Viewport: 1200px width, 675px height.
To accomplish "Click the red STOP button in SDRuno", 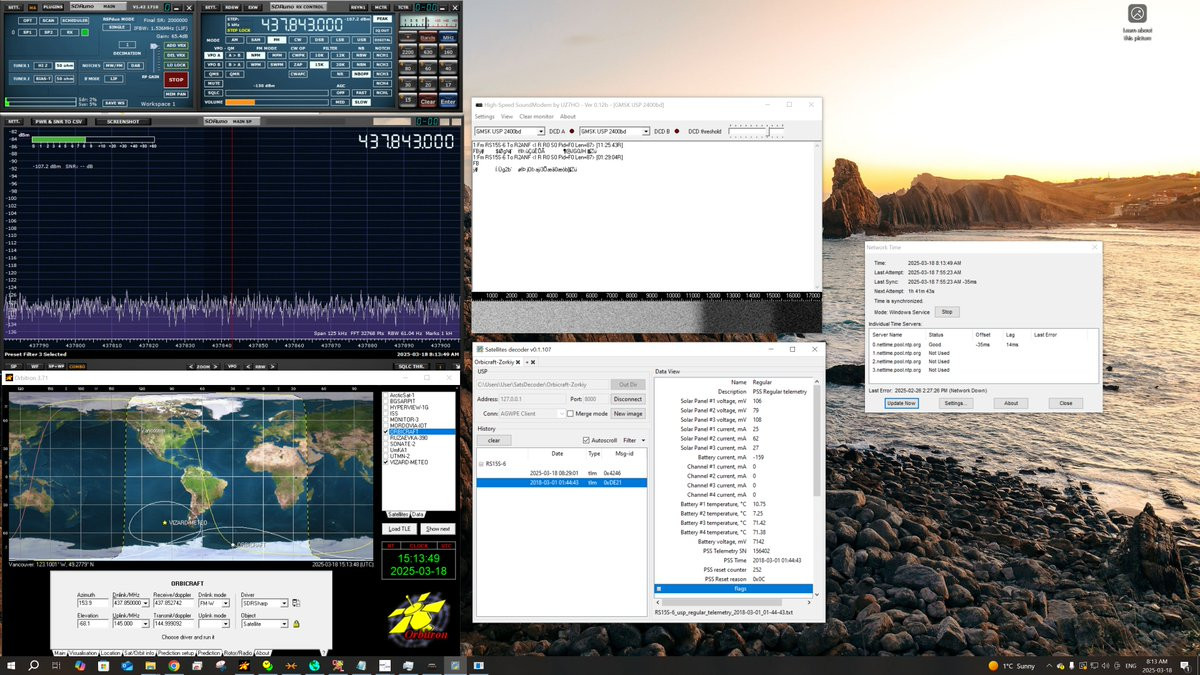I will pyautogui.click(x=176, y=80).
